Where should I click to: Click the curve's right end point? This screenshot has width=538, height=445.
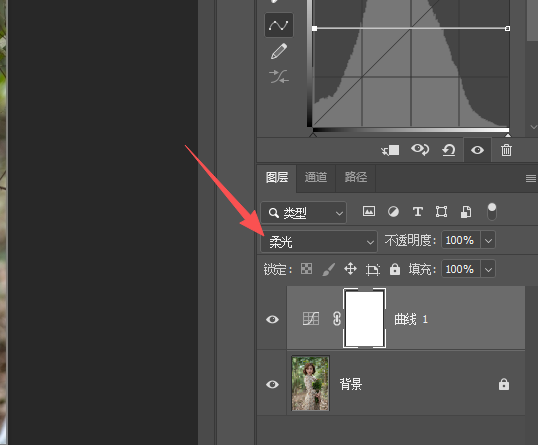507,28
